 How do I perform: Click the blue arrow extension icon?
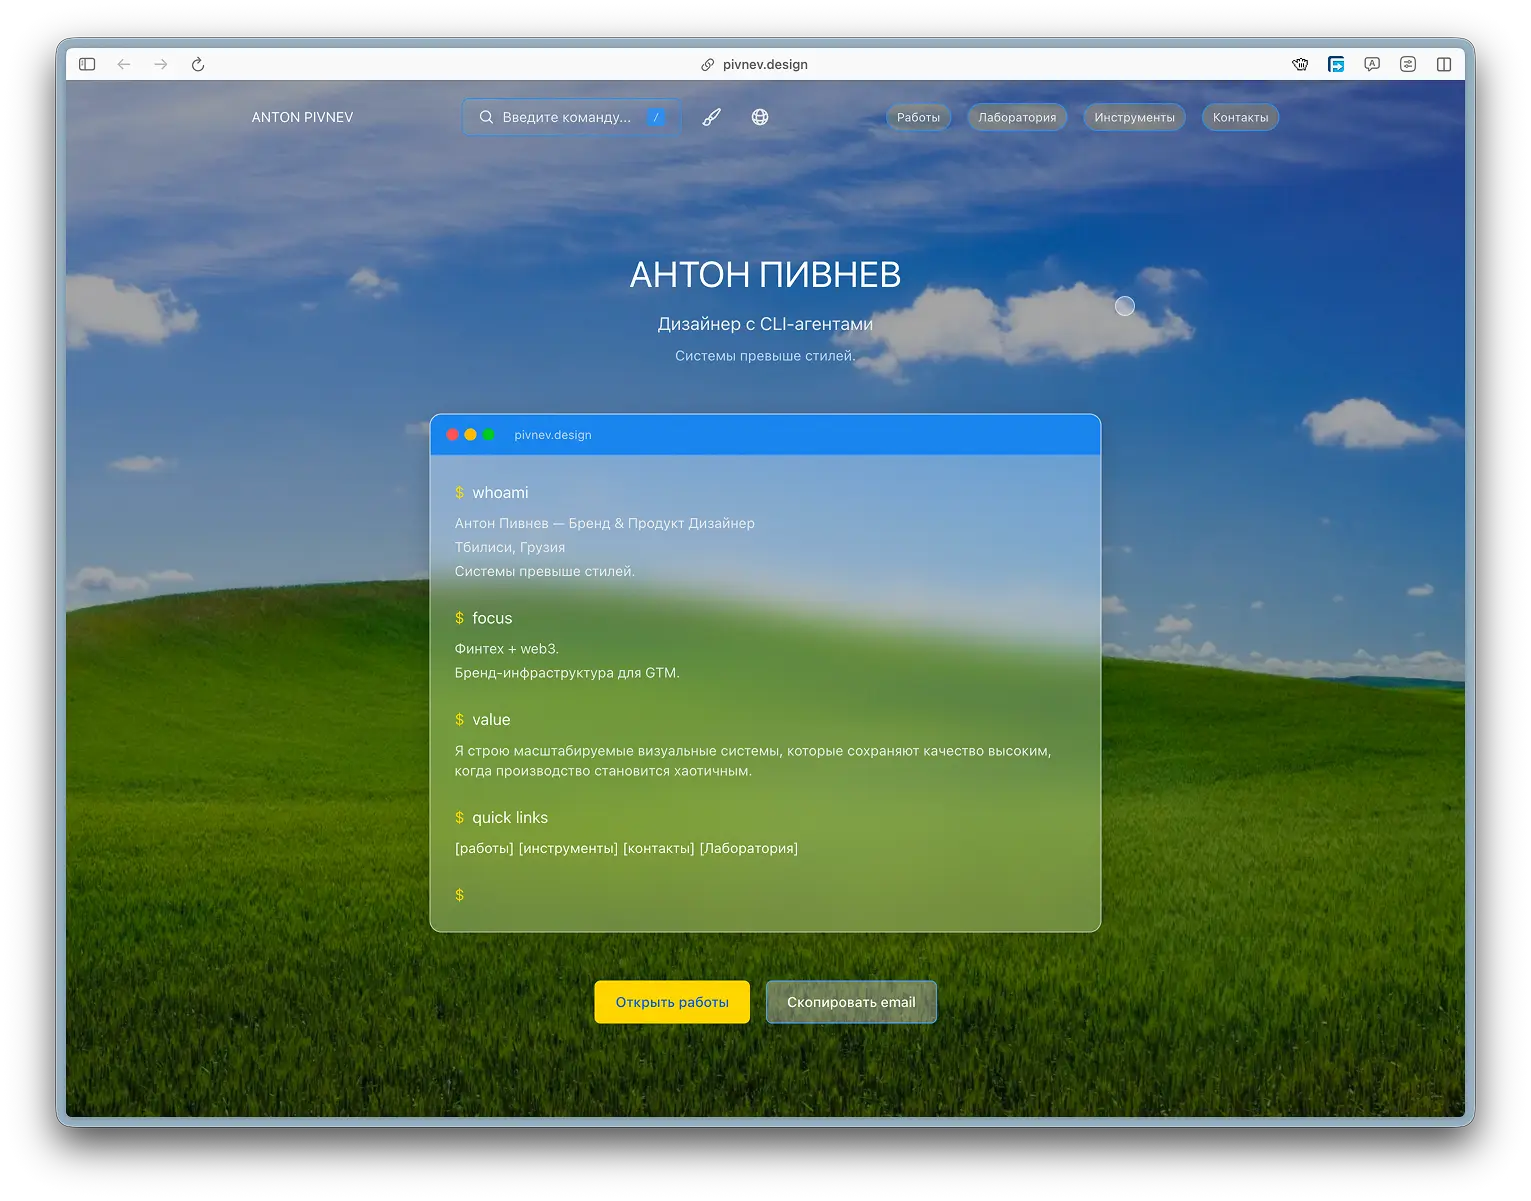click(1336, 64)
